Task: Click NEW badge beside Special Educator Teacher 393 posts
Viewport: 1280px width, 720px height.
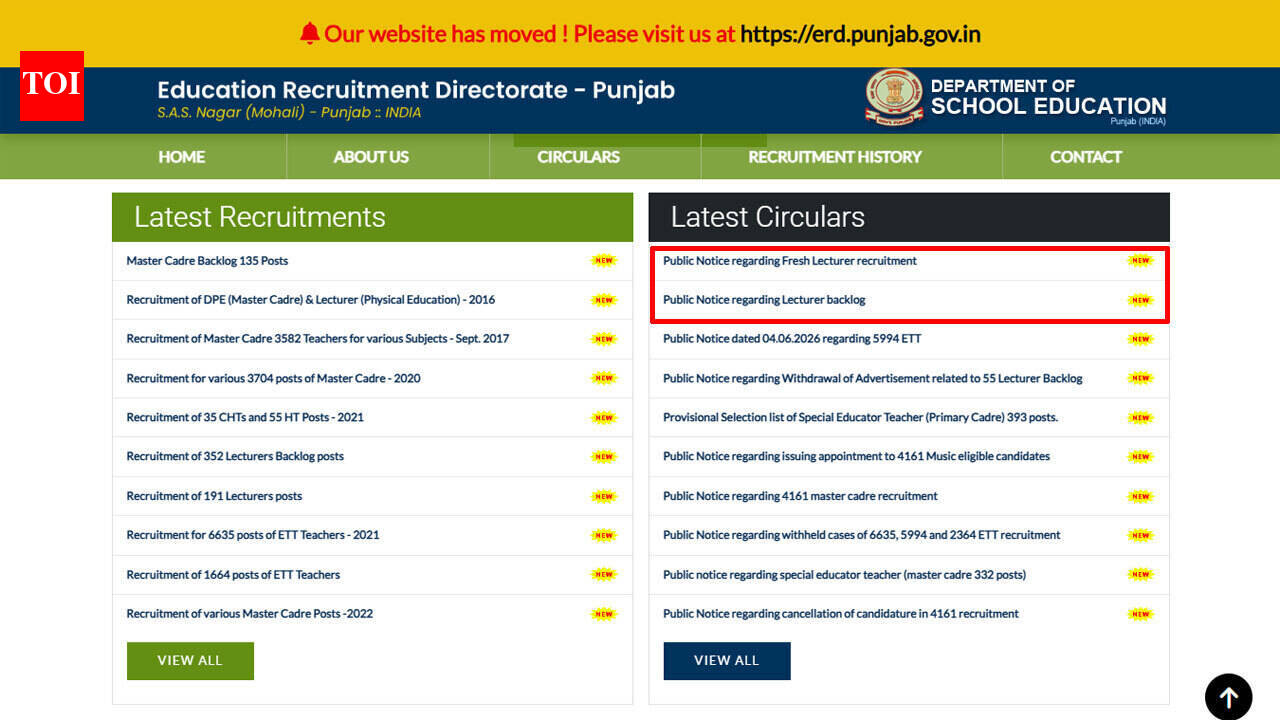Action: [1140, 418]
